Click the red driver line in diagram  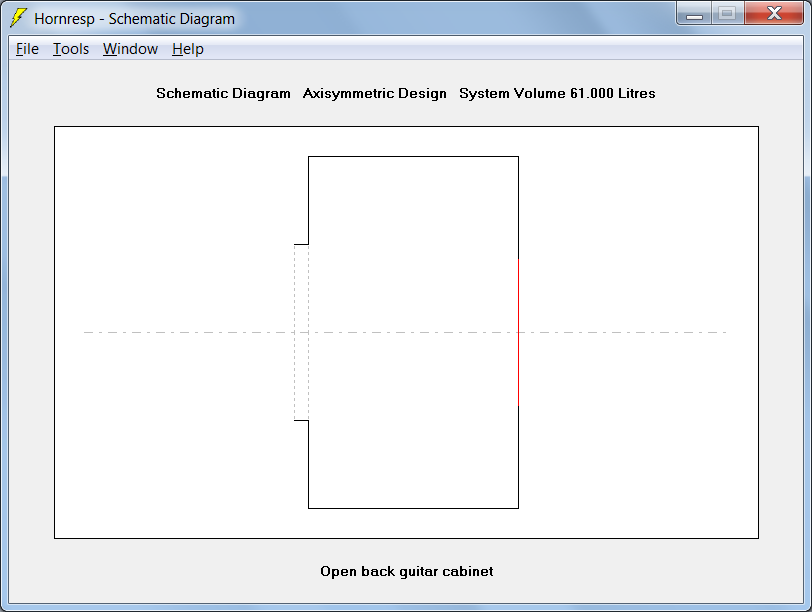point(518,332)
